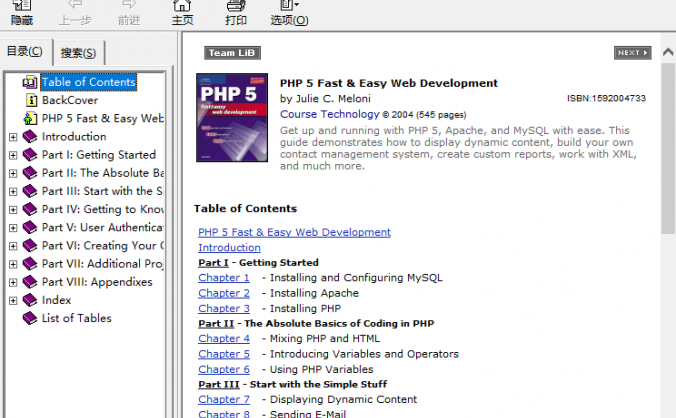Expand Part II: The Absolute Basics node

13,173
